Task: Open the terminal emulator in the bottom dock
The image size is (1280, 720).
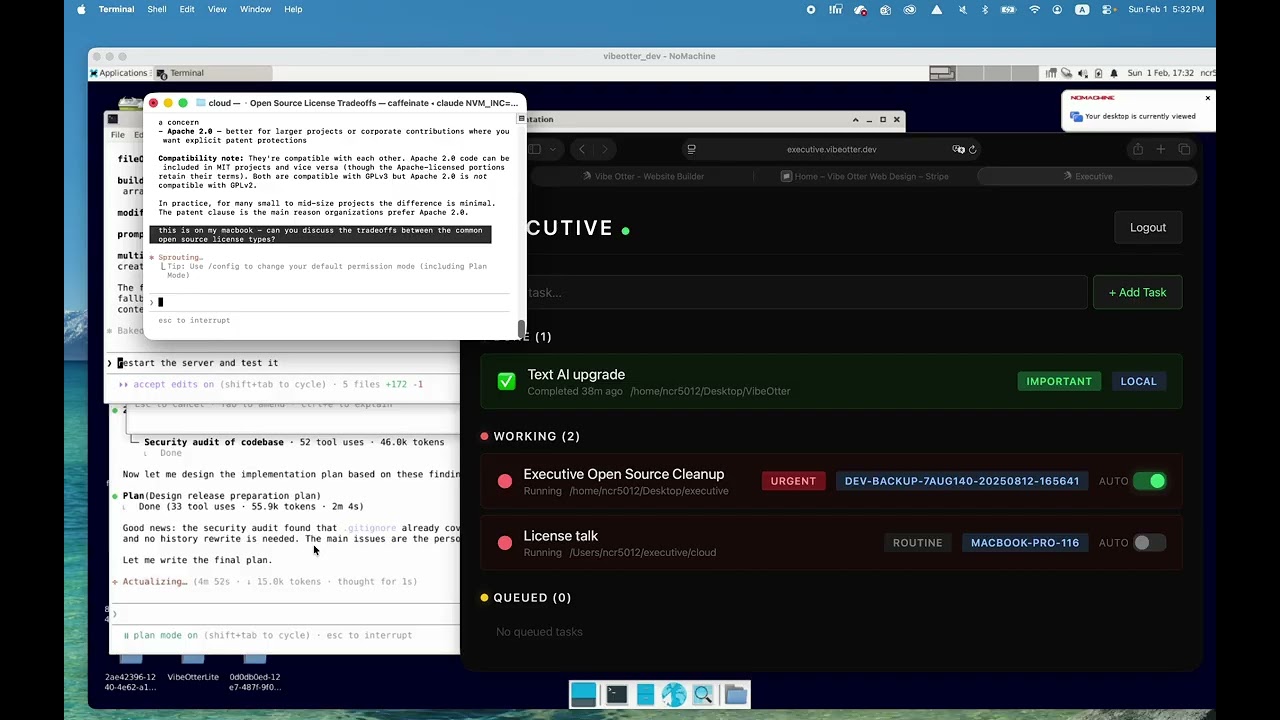Action: pyautogui.click(x=617, y=694)
